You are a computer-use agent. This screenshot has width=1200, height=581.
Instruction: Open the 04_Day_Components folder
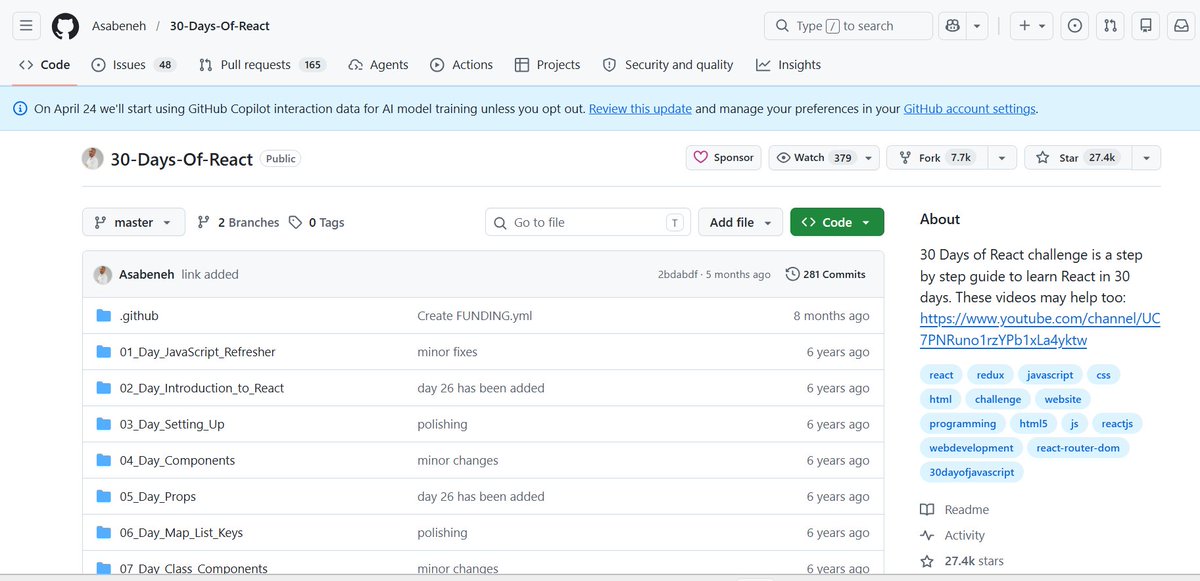tap(177, 460)
